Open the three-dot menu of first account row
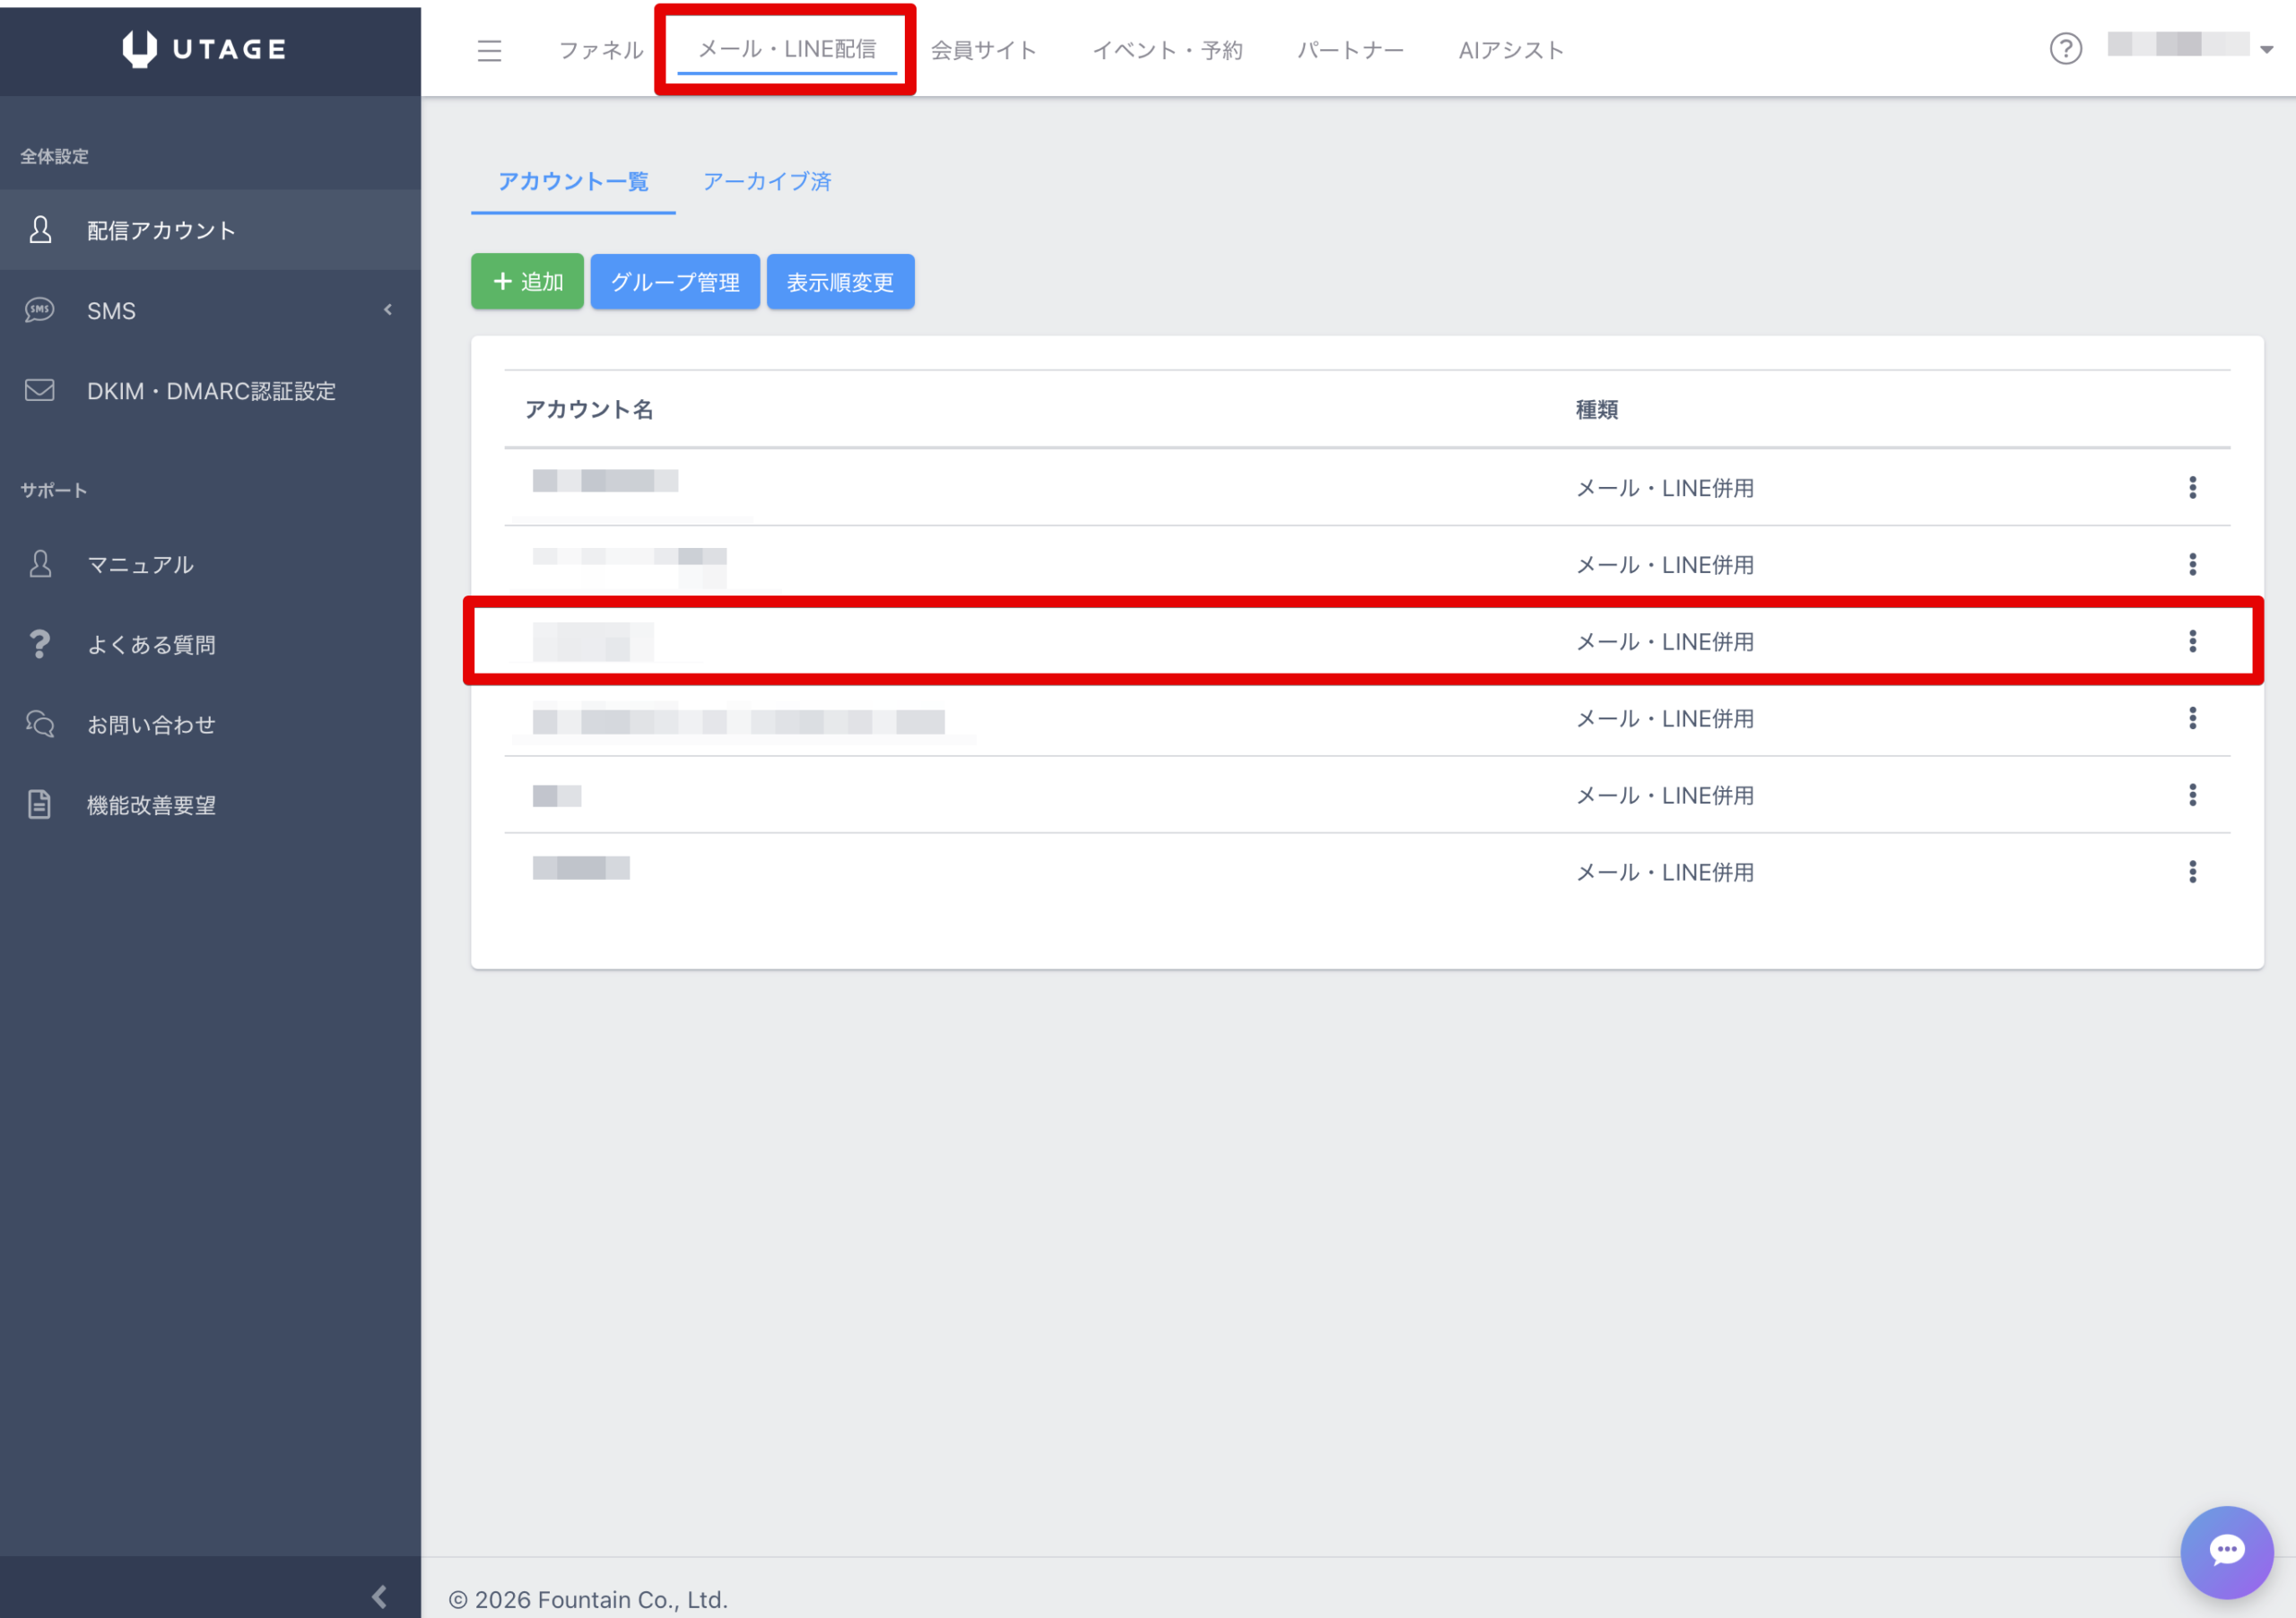This screenshot has height=1618, width=2296. [x=2192, y=488]
